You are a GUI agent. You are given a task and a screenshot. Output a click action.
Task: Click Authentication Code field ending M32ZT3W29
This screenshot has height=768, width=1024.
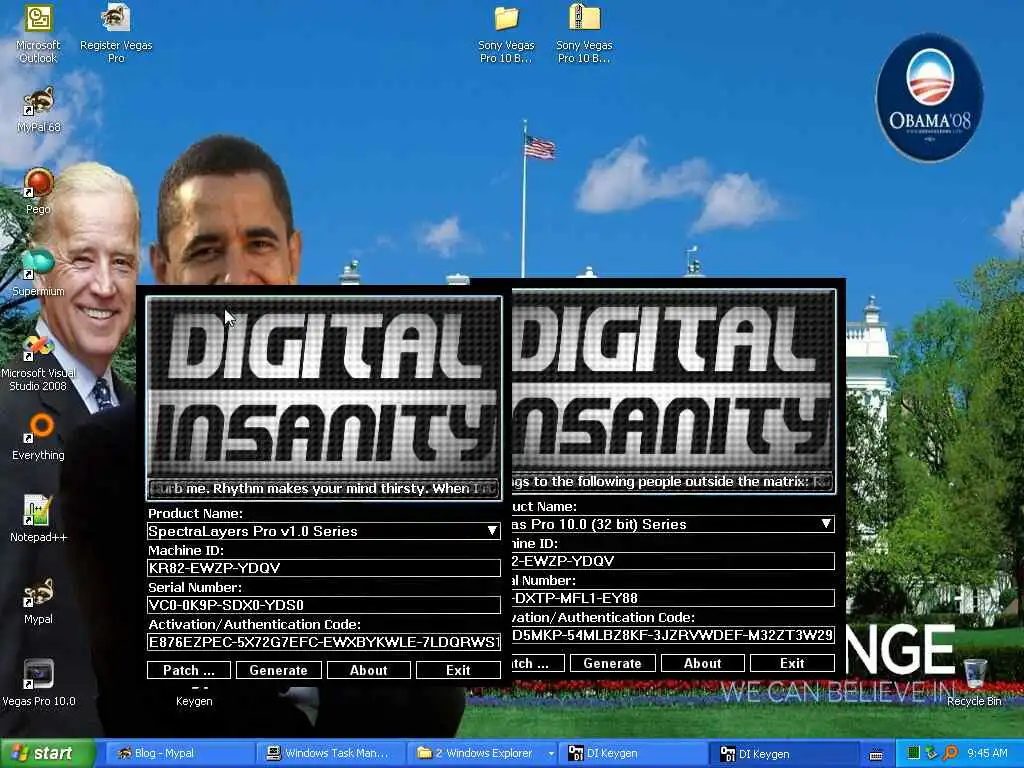[x=673, y=635]
